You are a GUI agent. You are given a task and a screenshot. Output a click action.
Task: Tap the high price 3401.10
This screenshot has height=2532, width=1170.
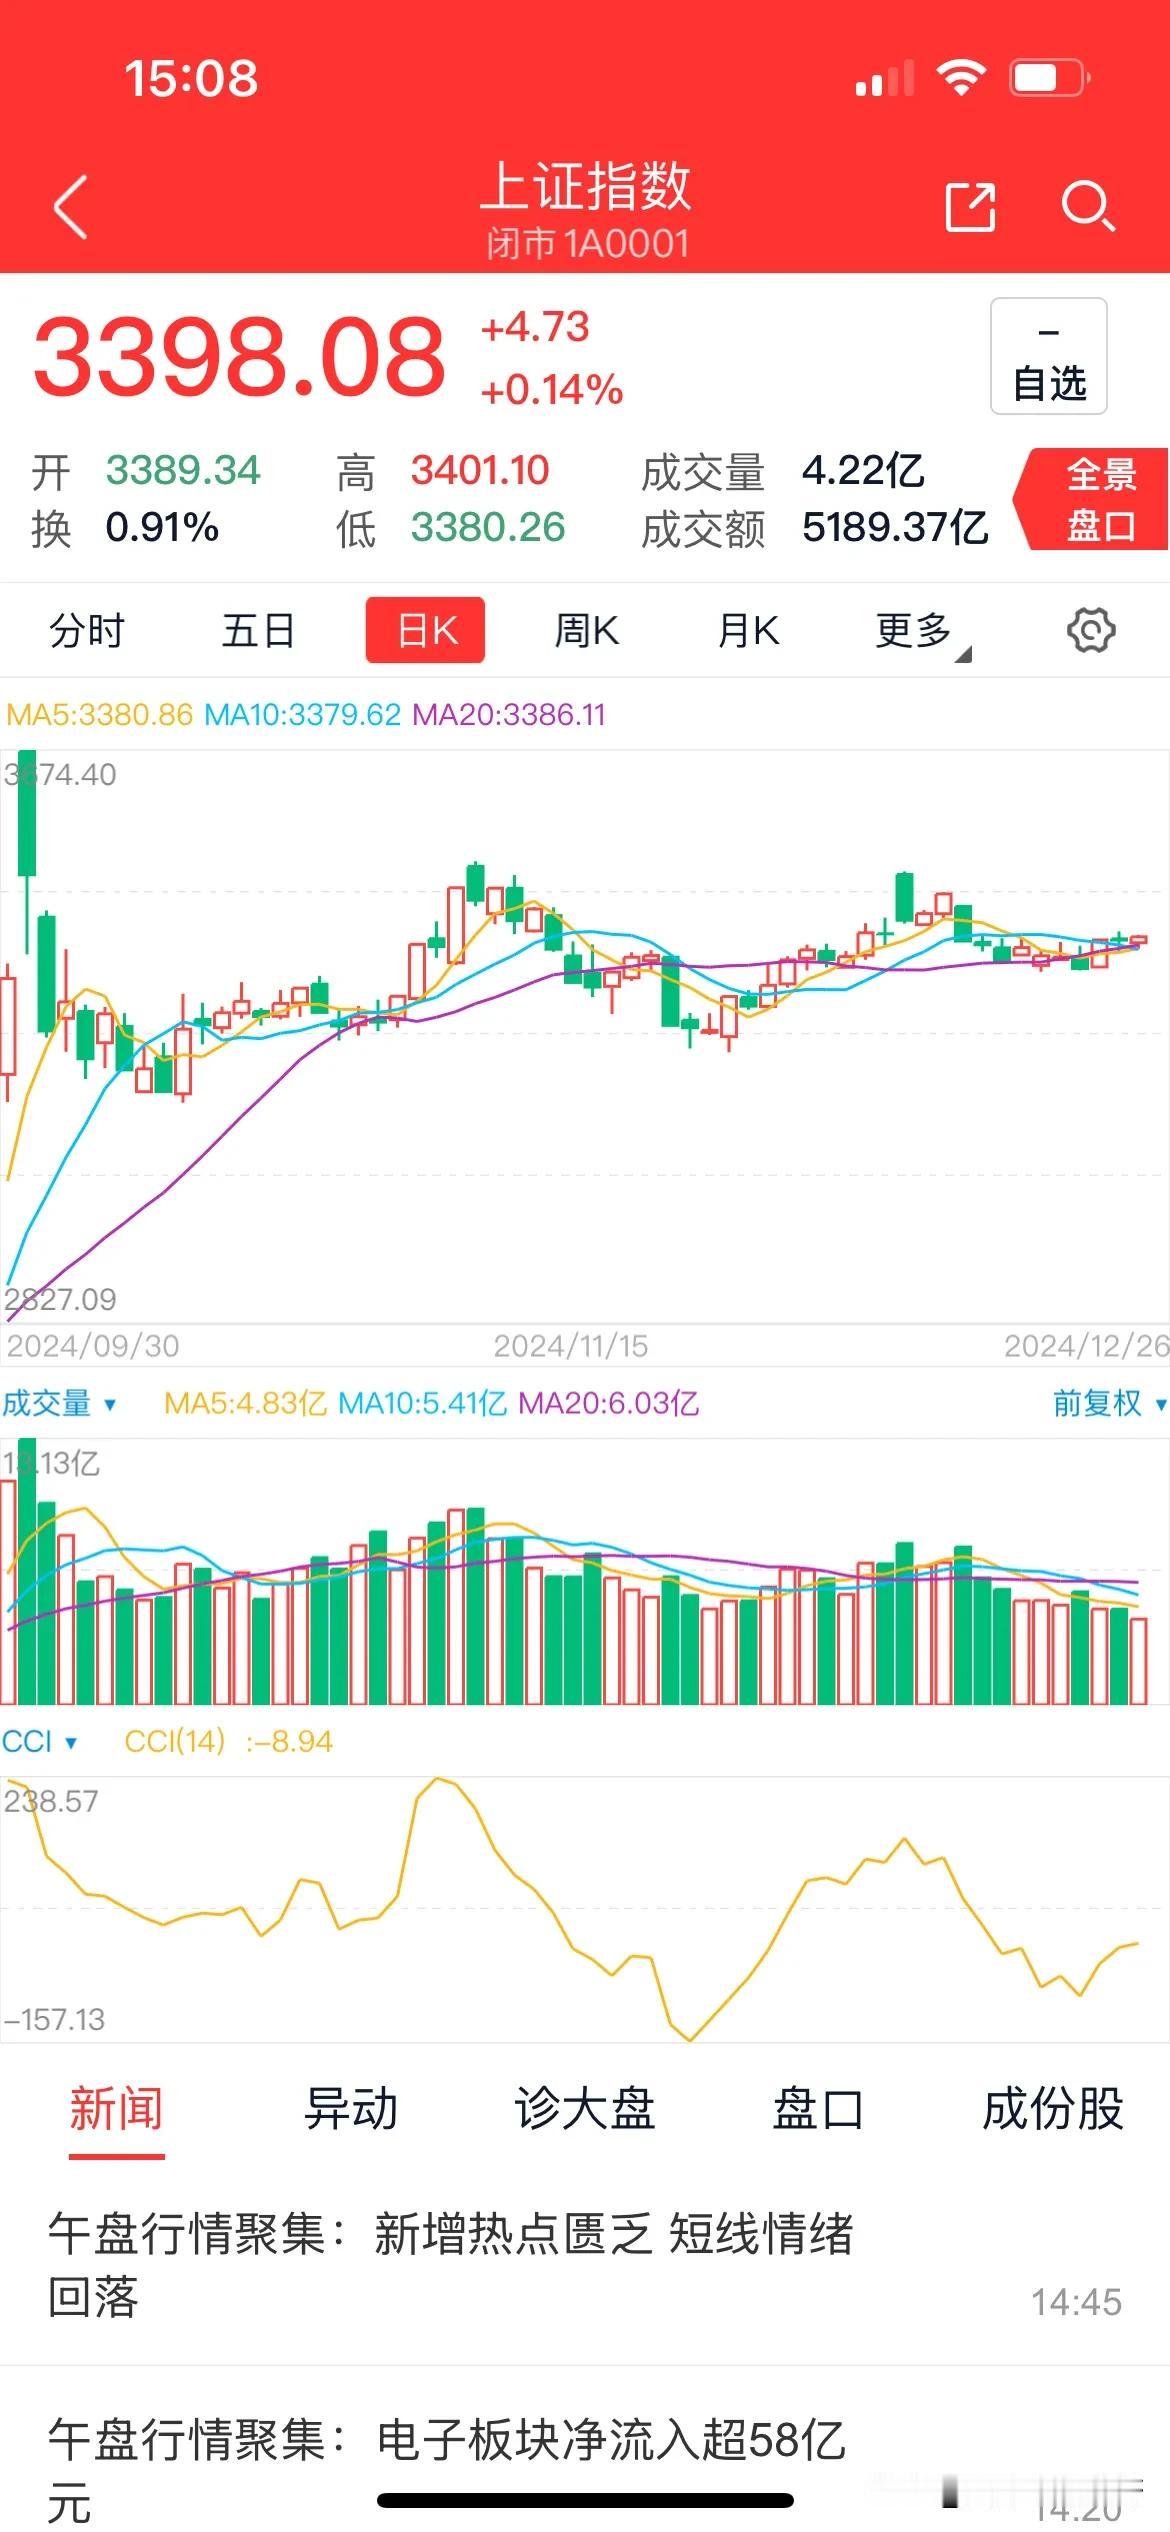(x=480, y=470)
